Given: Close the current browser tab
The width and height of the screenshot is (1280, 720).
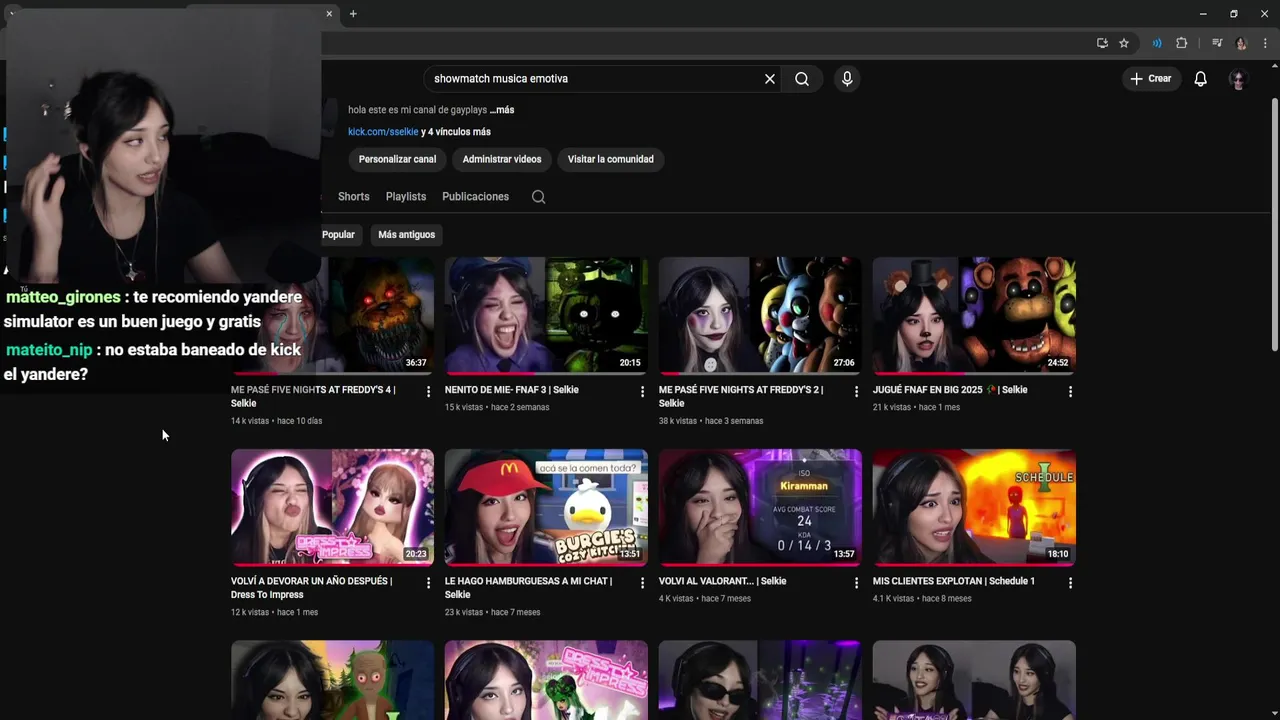Looking at the screenshot, I should point(329,14).
